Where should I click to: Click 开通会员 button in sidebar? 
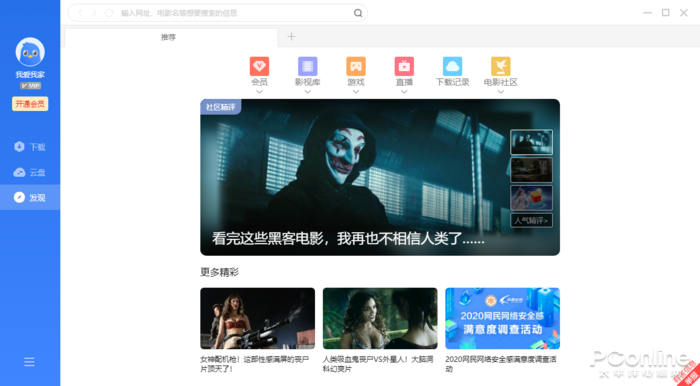coord(30,104)
